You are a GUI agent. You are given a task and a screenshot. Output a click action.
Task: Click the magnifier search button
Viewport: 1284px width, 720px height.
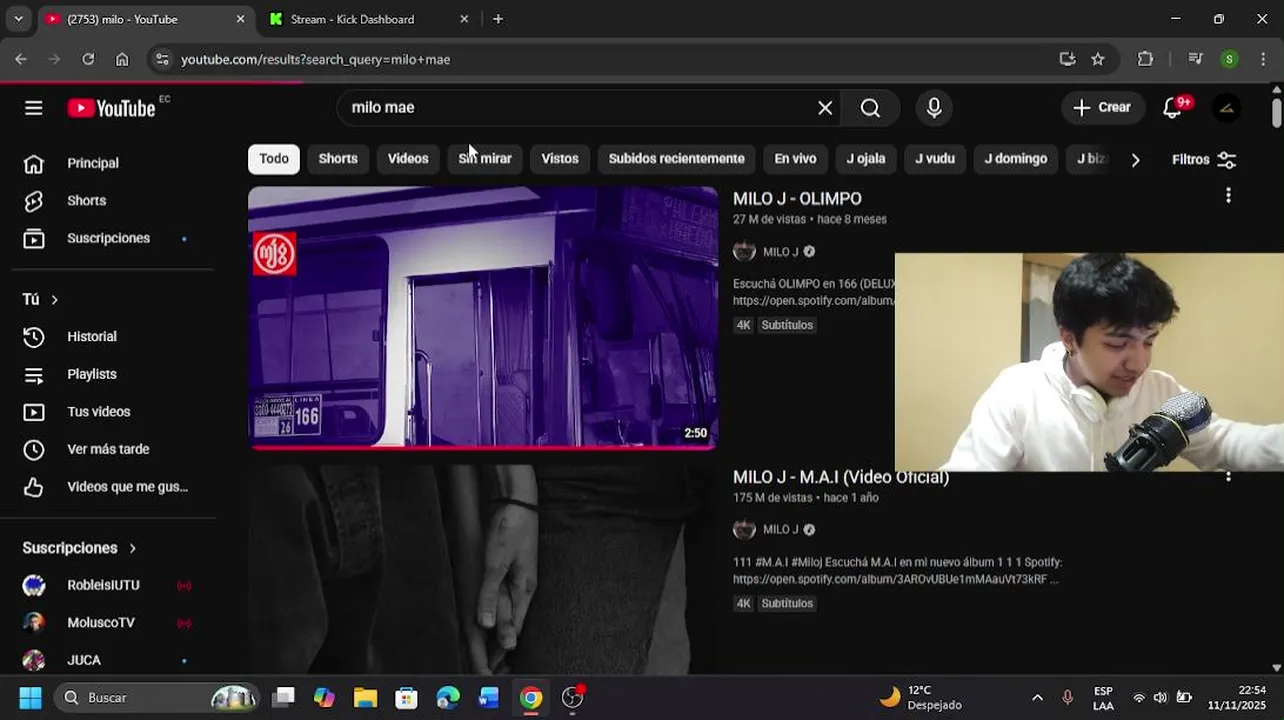click(870, 108)
